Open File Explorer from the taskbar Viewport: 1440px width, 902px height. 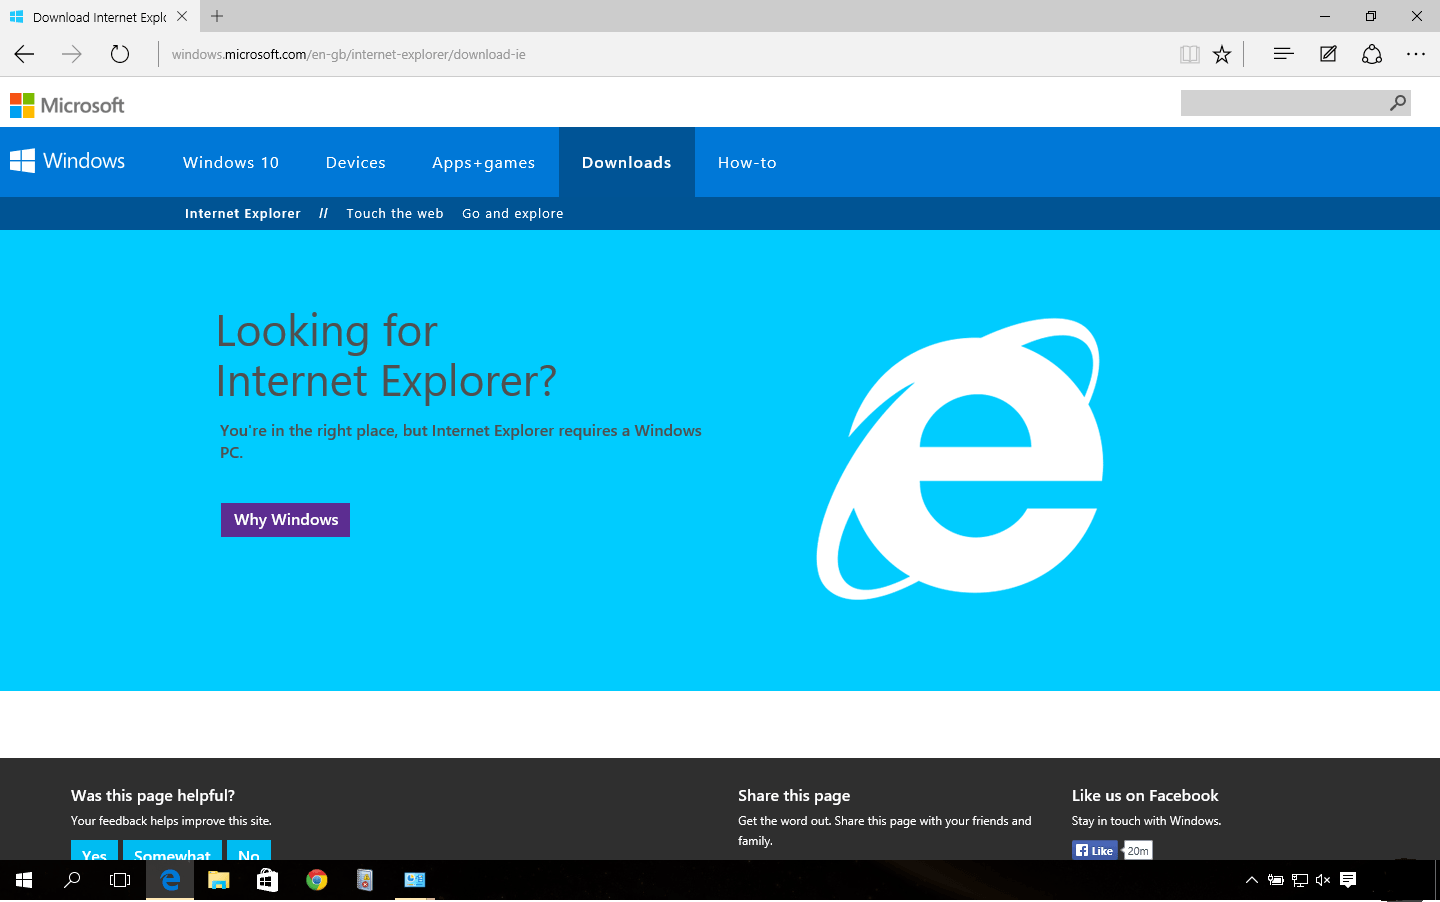[x=218, y=880]
